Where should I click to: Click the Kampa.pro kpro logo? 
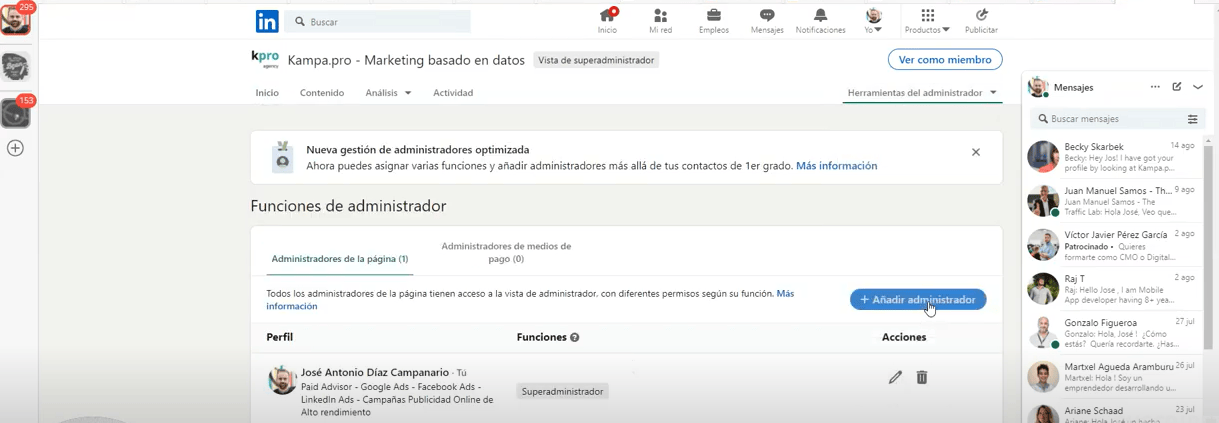point(265,59)
